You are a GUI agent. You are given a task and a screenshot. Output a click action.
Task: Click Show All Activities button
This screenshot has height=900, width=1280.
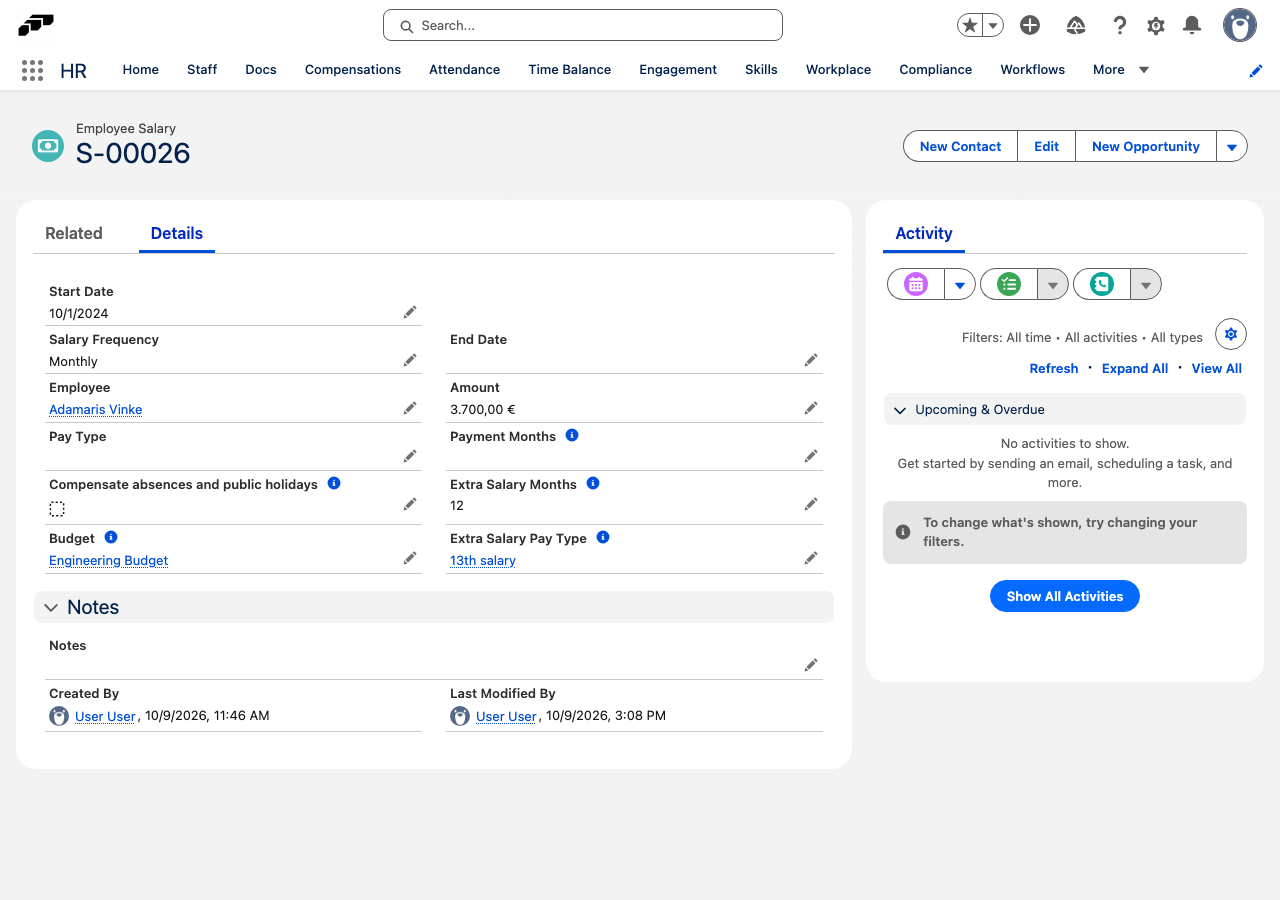[x=1065, y=596]
